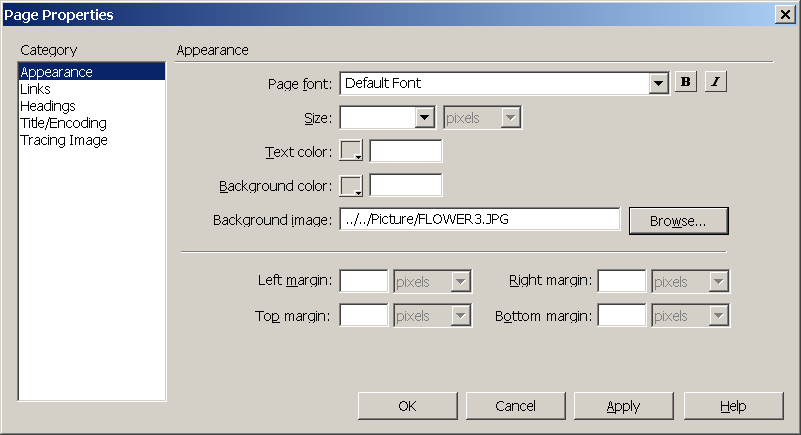Image resolution: width=801 pixels, height=435 pixels.
Task: Open the Background color picker swatch
Action: pyautogui.click(x=351, y=185)
